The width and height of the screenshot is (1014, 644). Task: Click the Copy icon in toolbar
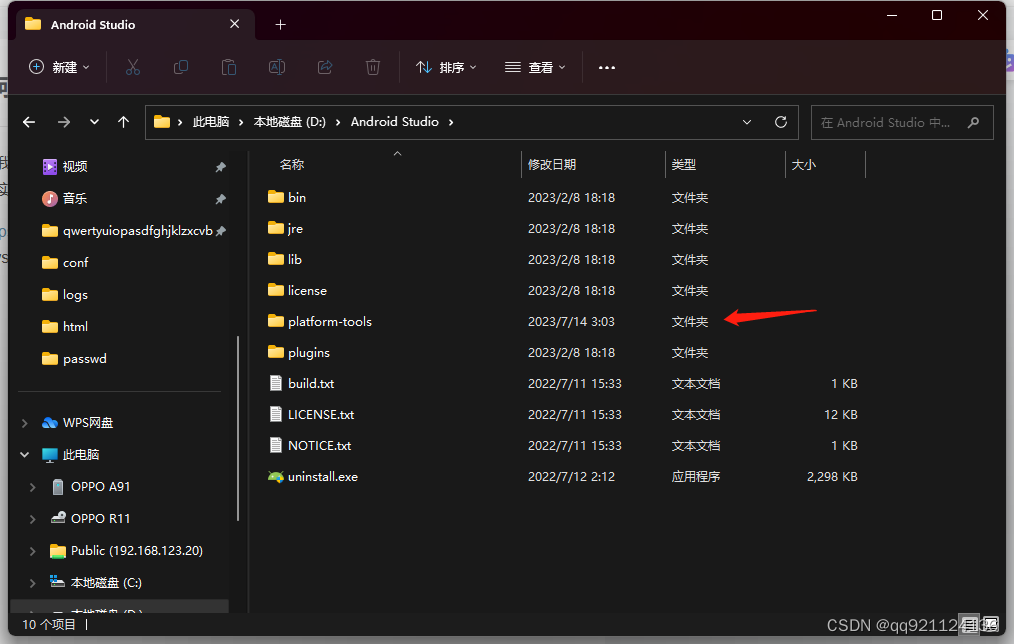(181, 67)
